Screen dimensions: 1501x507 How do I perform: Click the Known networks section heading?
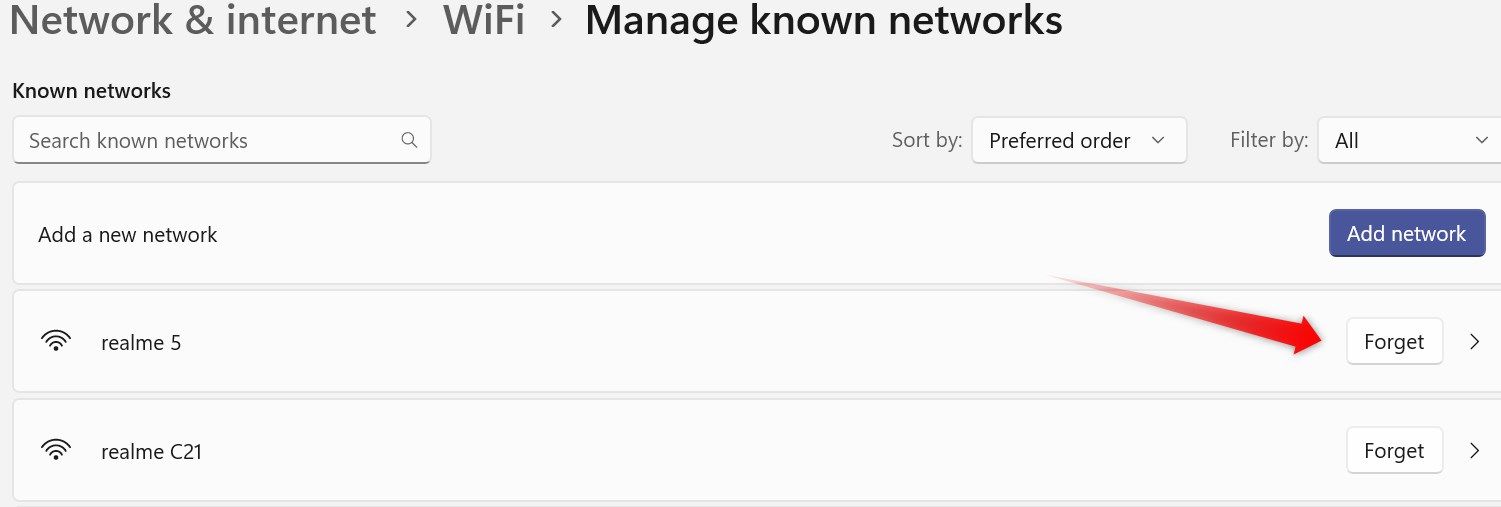pyautogui.click(x=91, y=91)
